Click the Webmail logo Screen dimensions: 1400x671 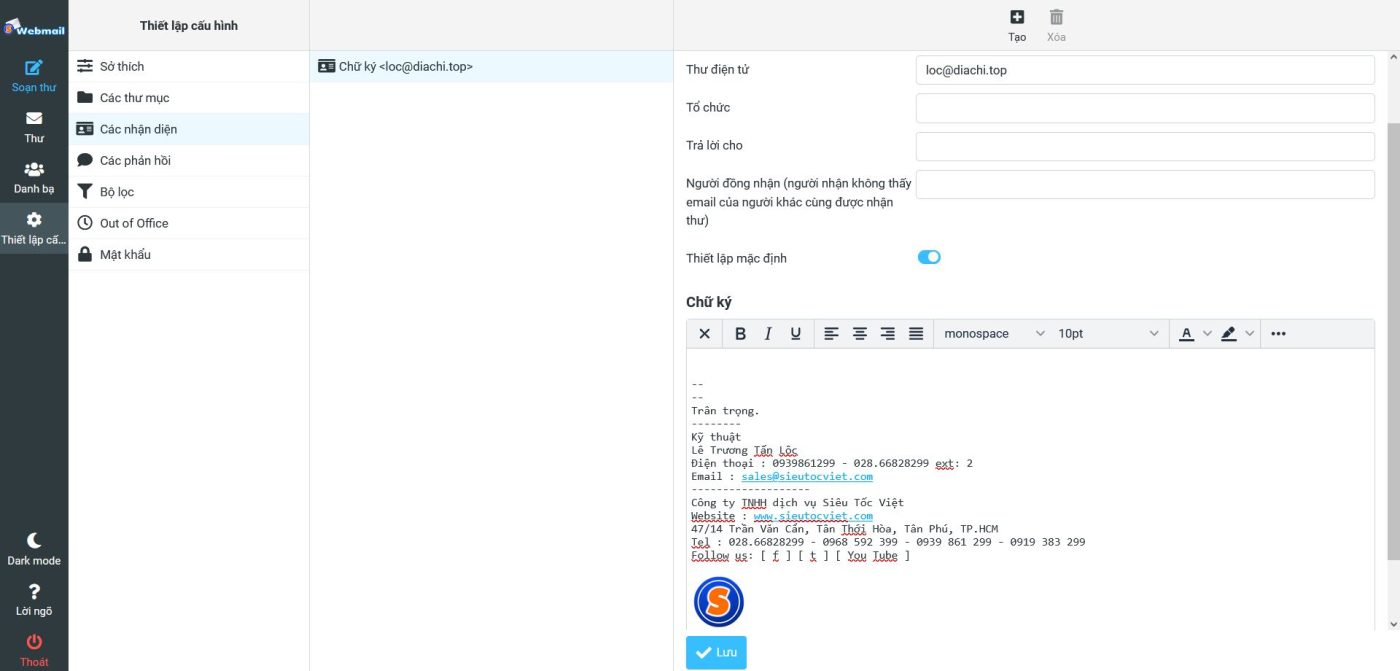click(34, 26)
